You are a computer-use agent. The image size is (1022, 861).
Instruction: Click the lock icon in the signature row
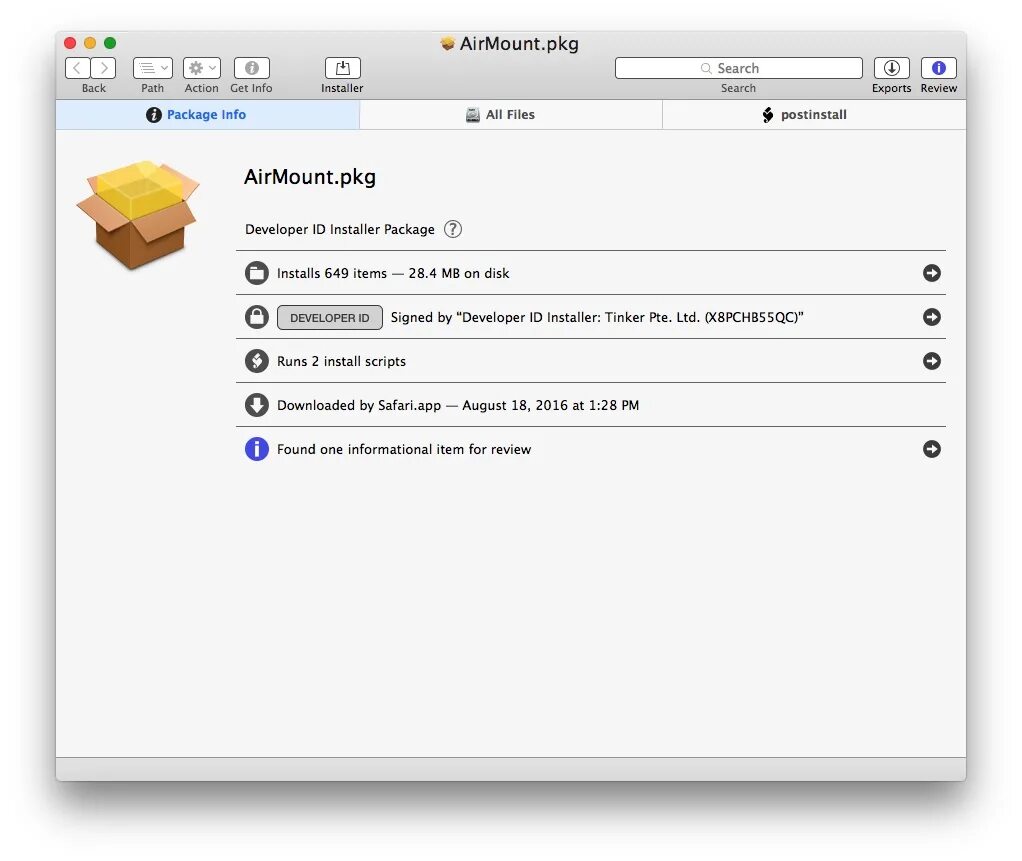(257, 317)
